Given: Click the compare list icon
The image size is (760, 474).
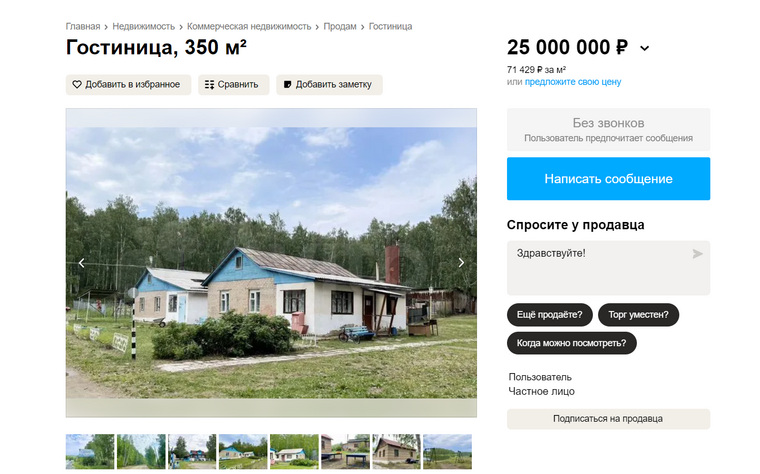Looking at the screenshot, I should (x=209, y=85).
